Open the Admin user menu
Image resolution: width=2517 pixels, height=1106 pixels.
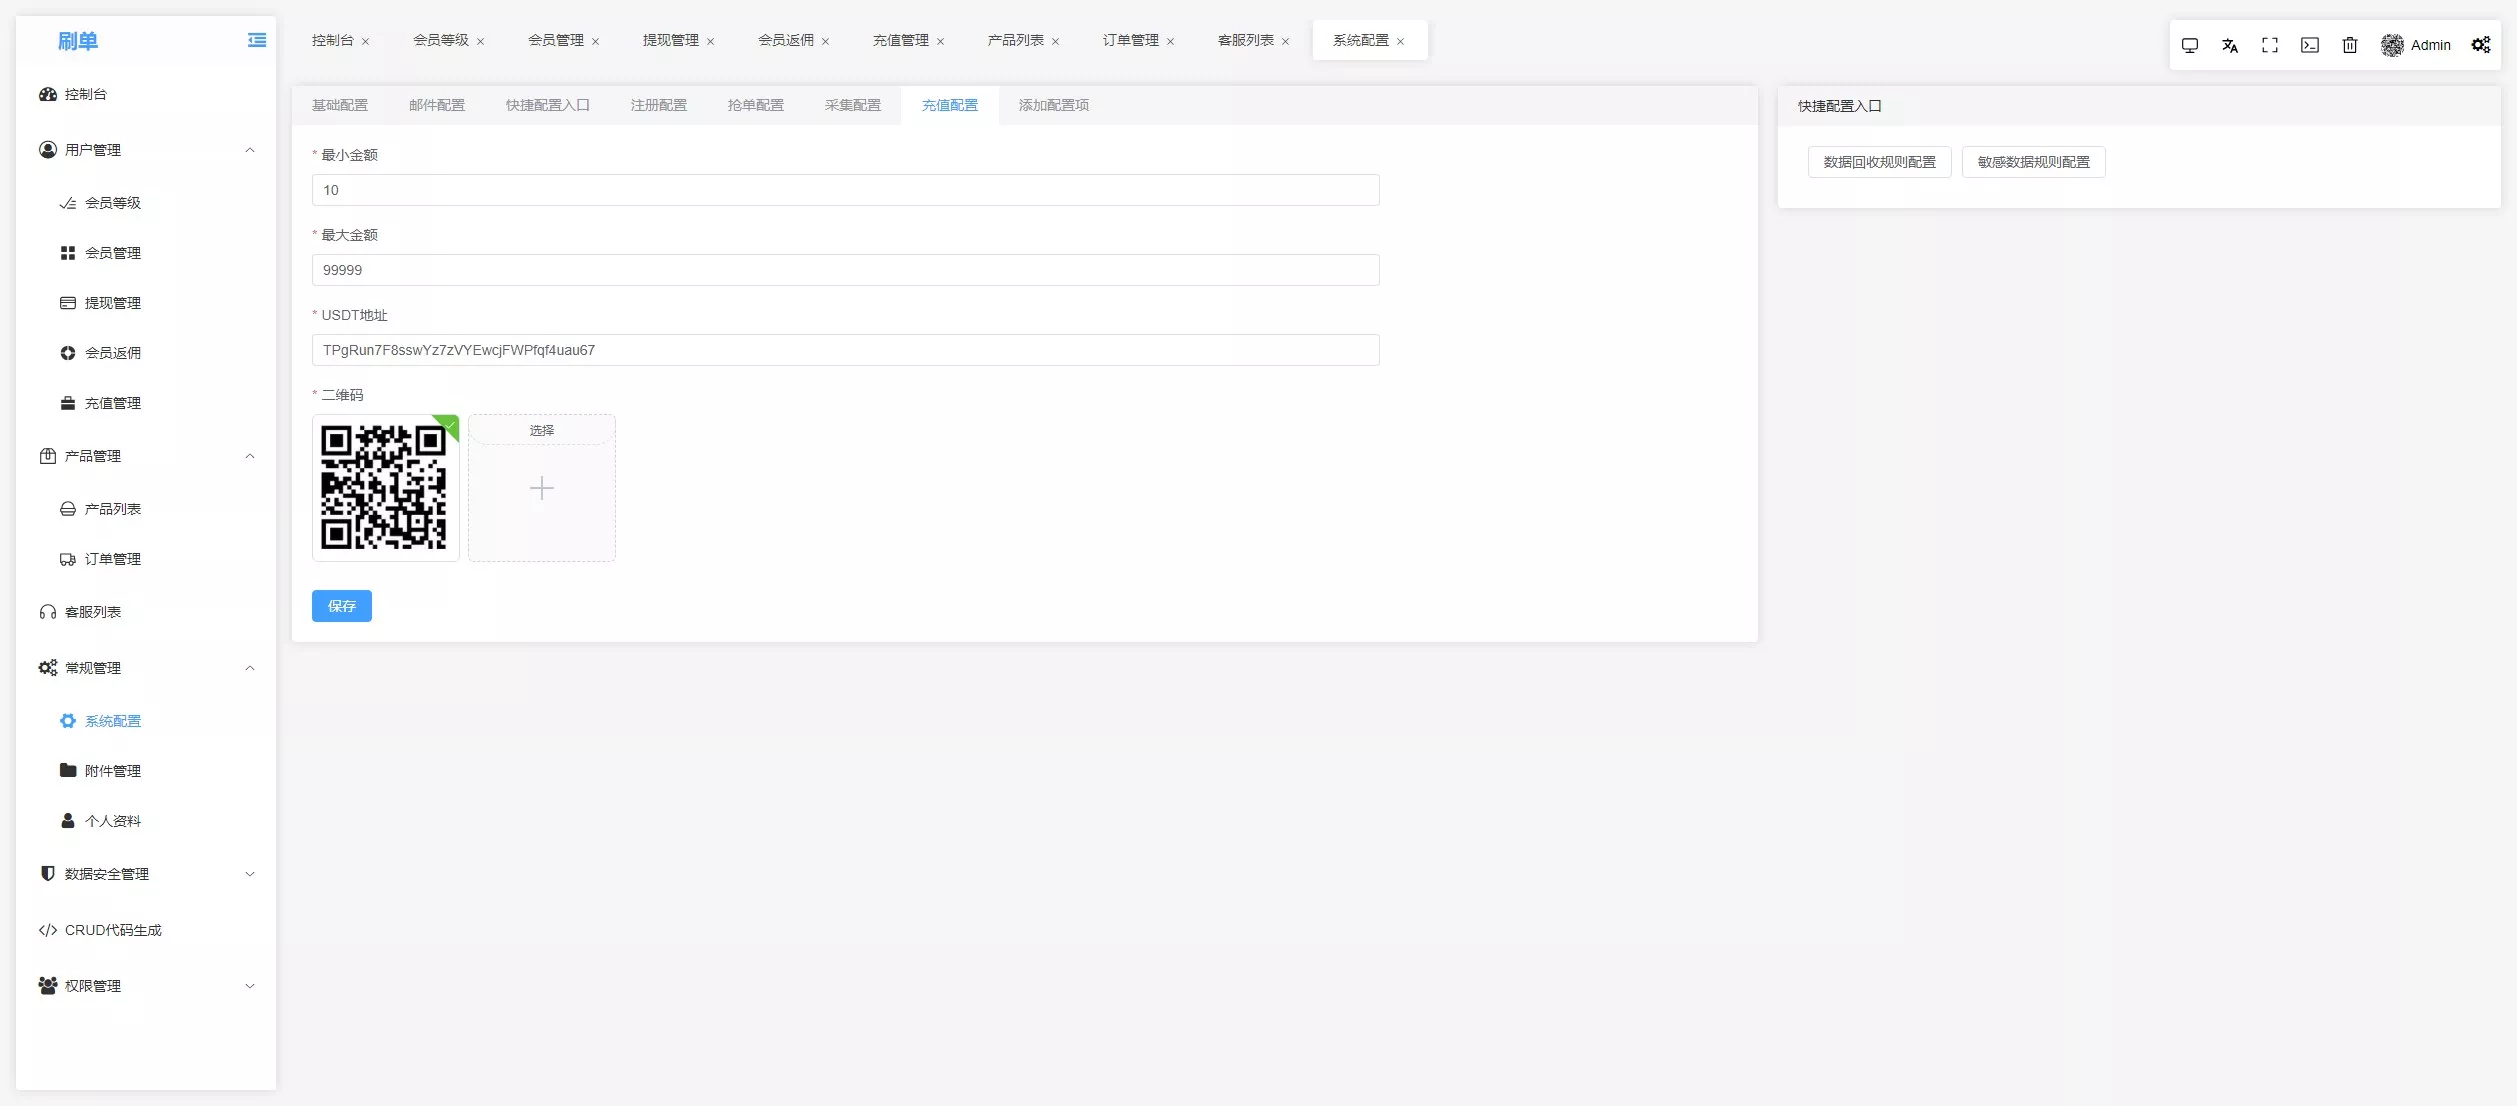2415,45
